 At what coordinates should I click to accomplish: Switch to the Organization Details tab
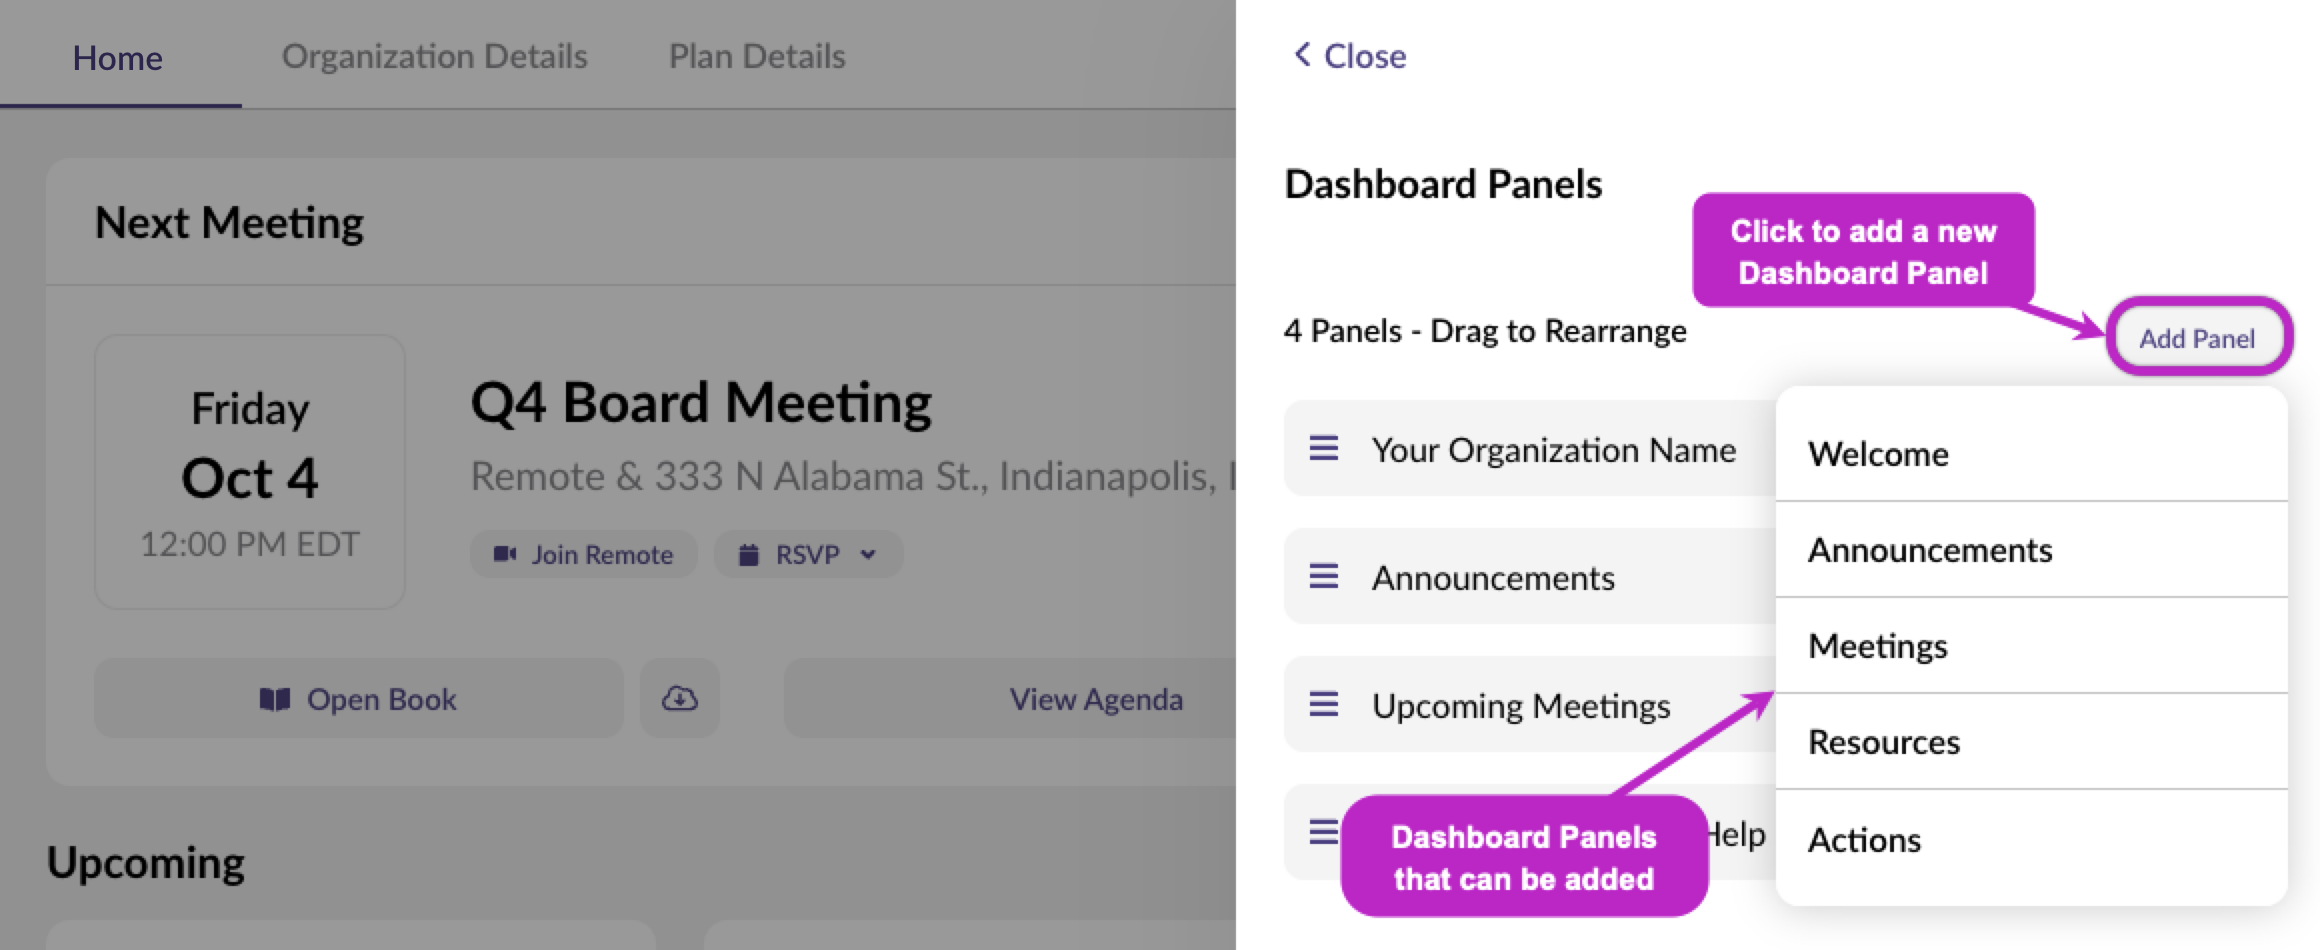pos(434,57)
